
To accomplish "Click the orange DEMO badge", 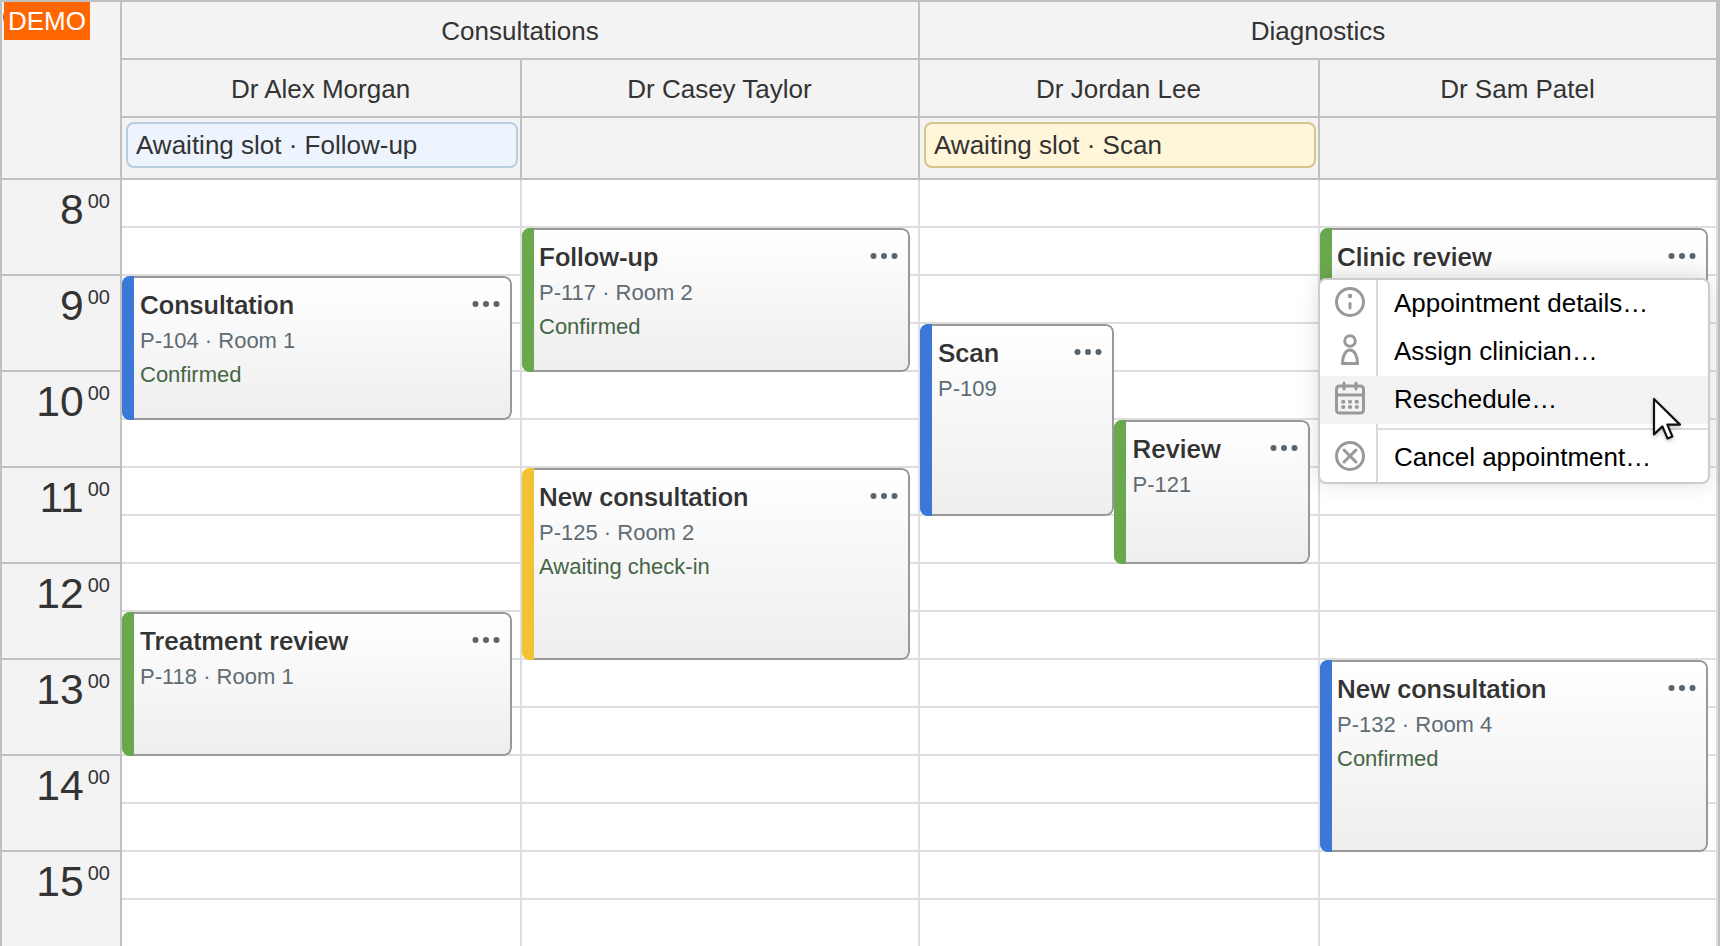I will click(x=47, y=21).
